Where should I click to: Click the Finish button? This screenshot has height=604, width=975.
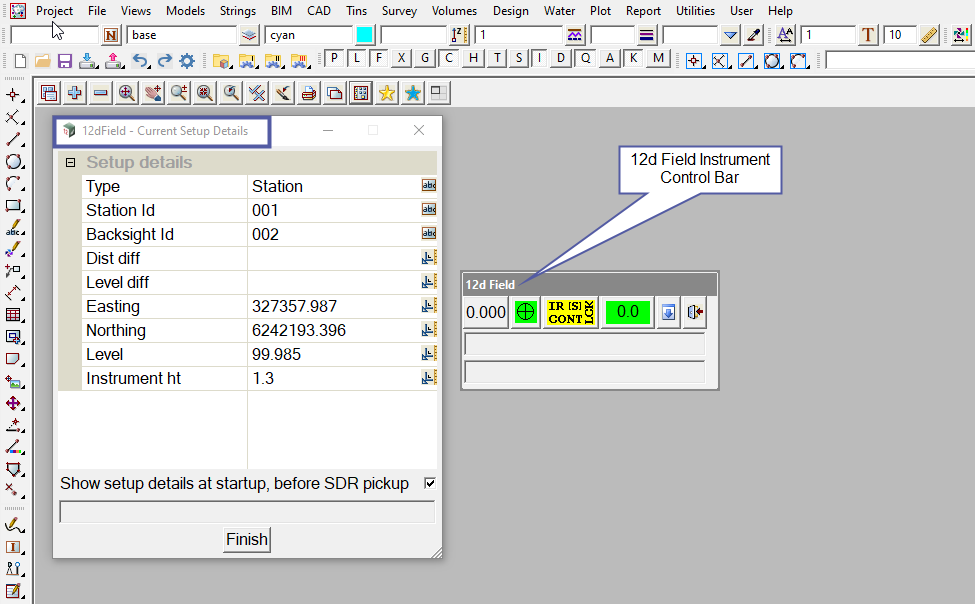tap(246, 539)
